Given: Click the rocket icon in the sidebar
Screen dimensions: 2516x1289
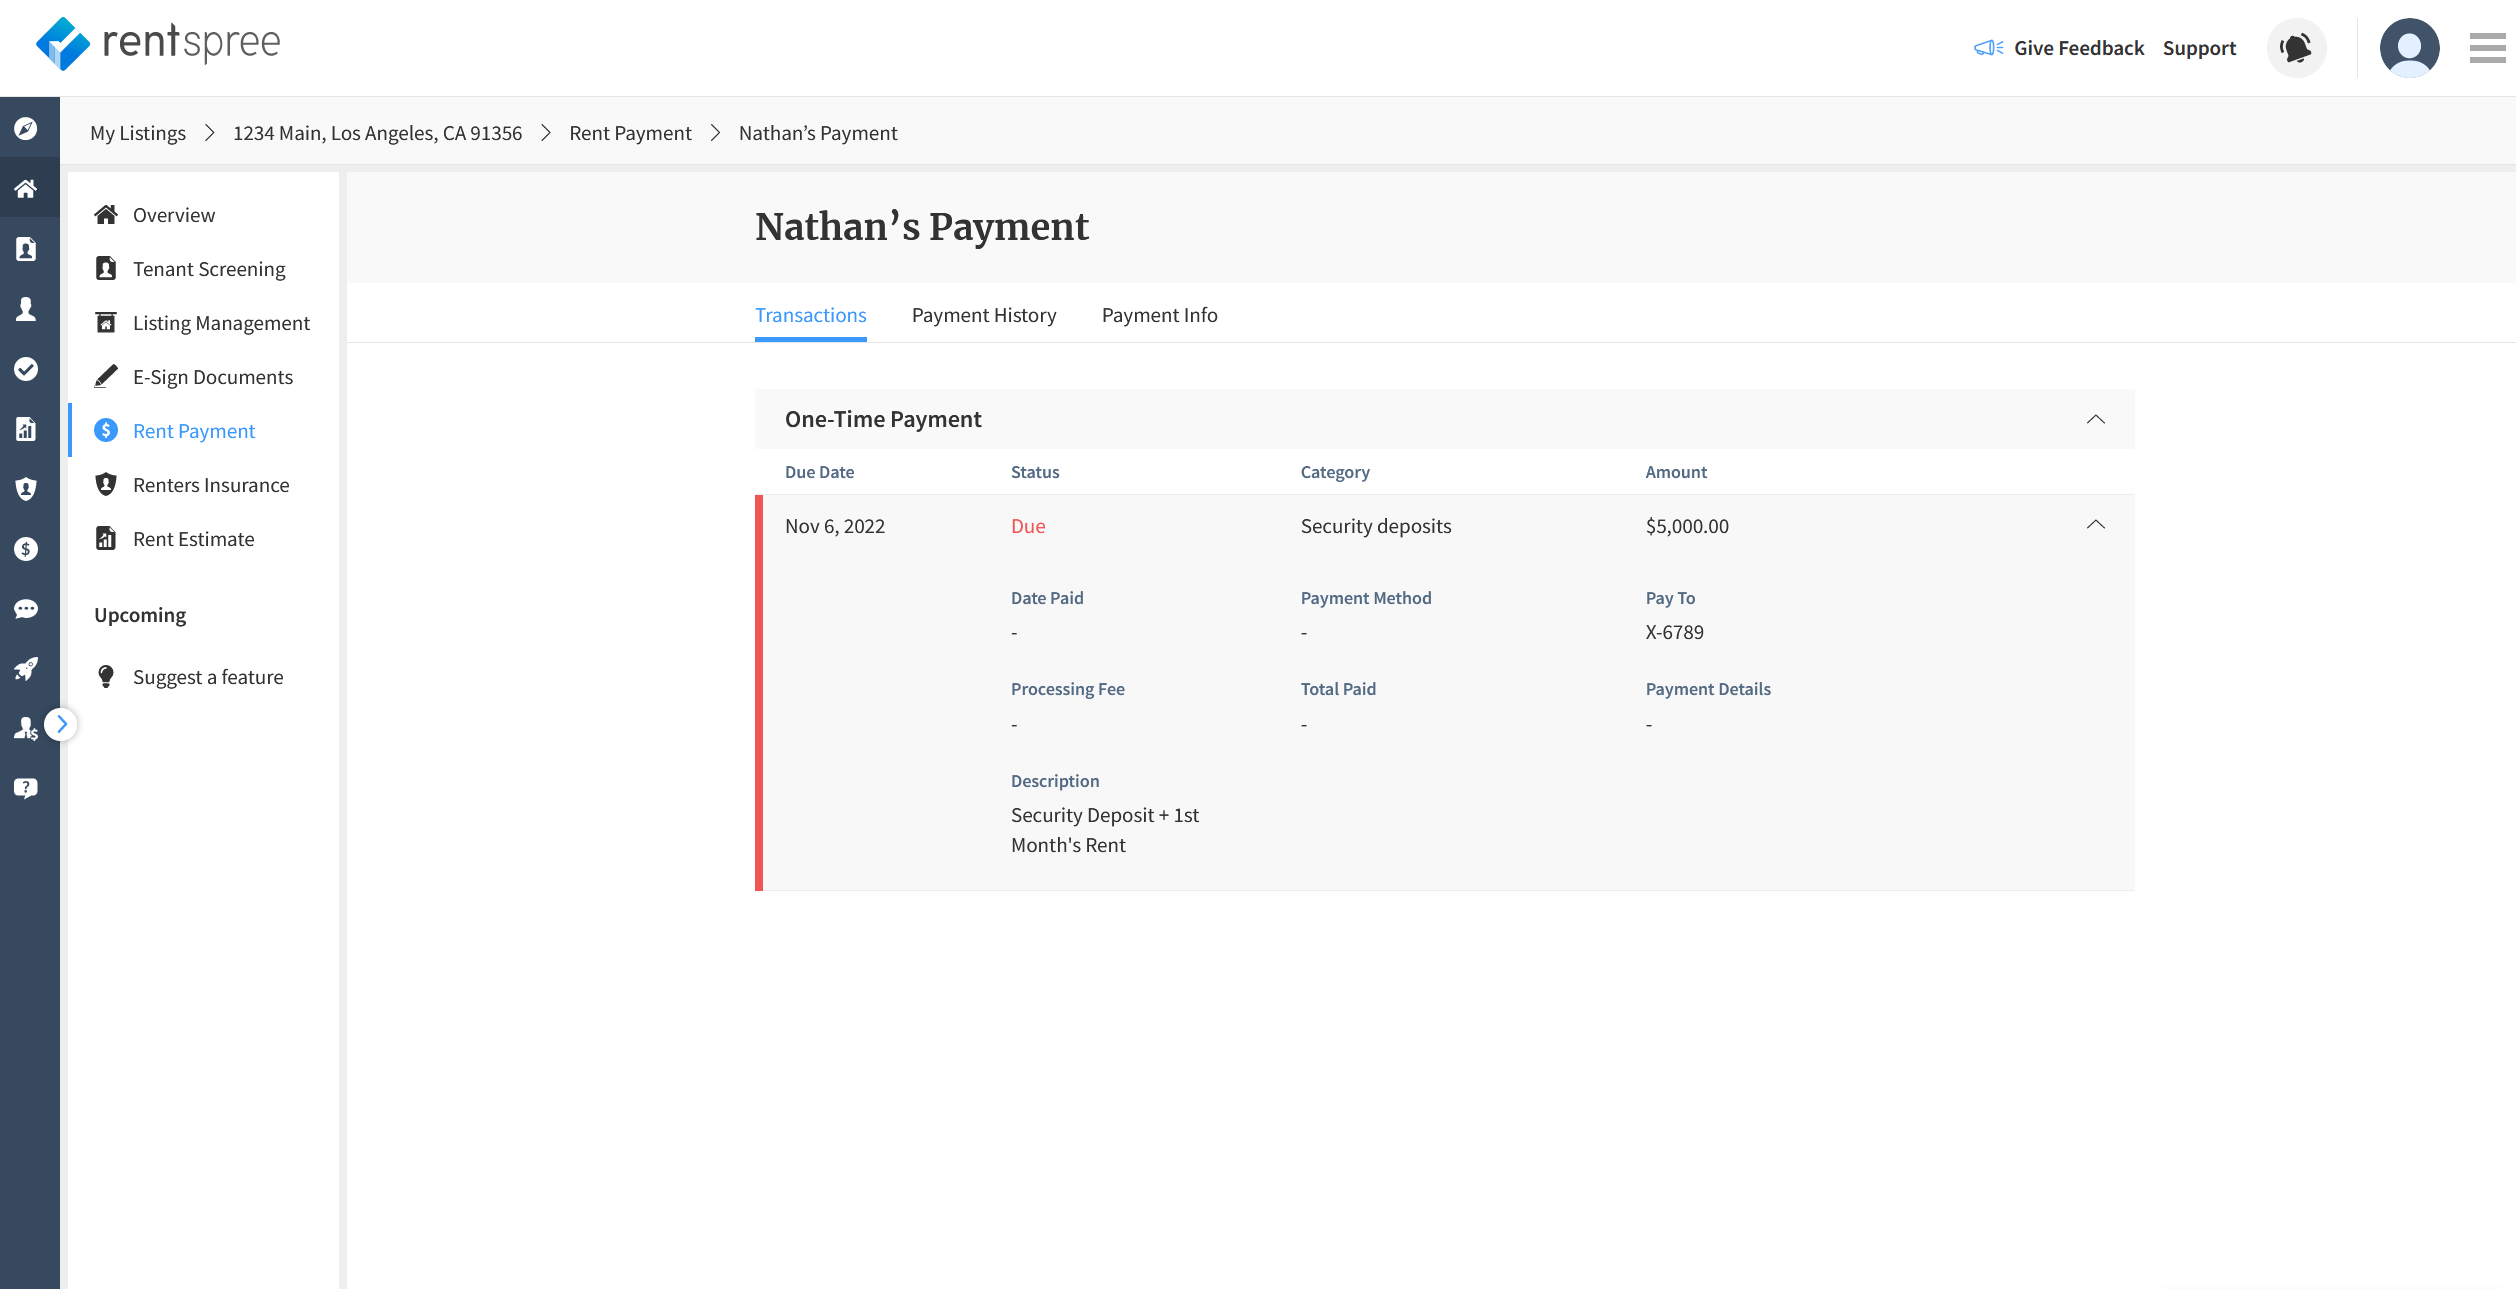Looking at the screenshot, I should pos(27,668).
